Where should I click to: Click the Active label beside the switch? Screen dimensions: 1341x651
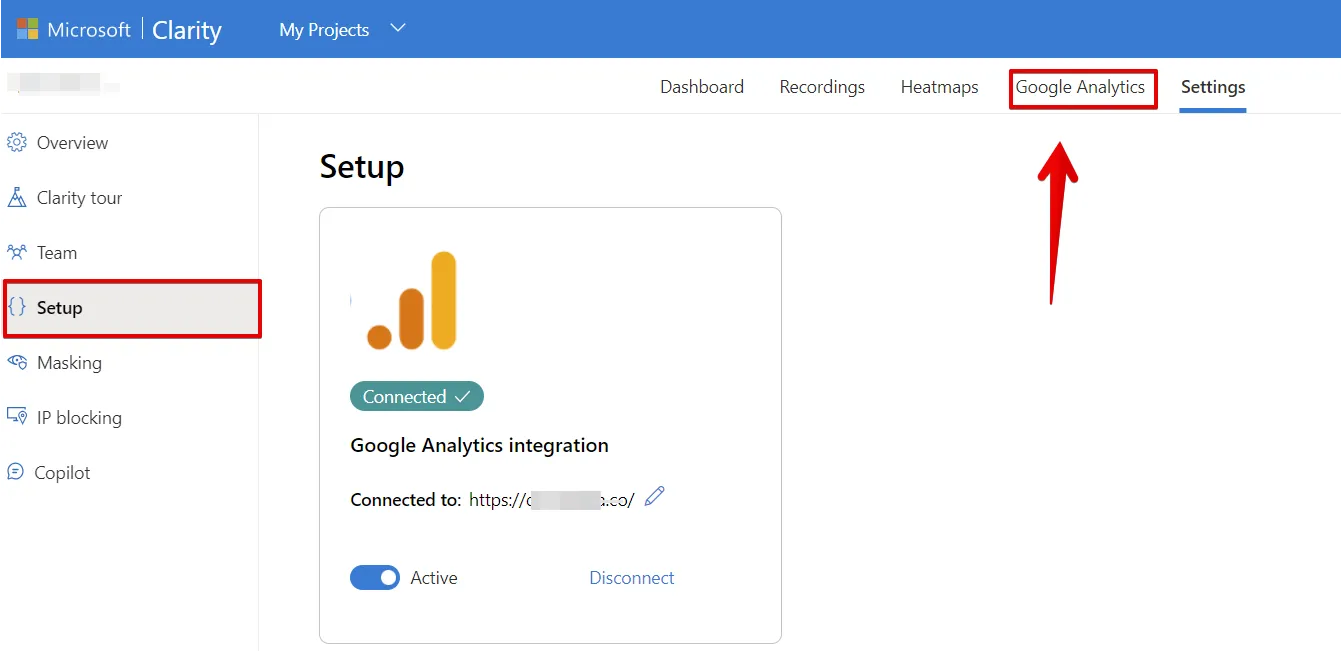[x=434, y=578]
